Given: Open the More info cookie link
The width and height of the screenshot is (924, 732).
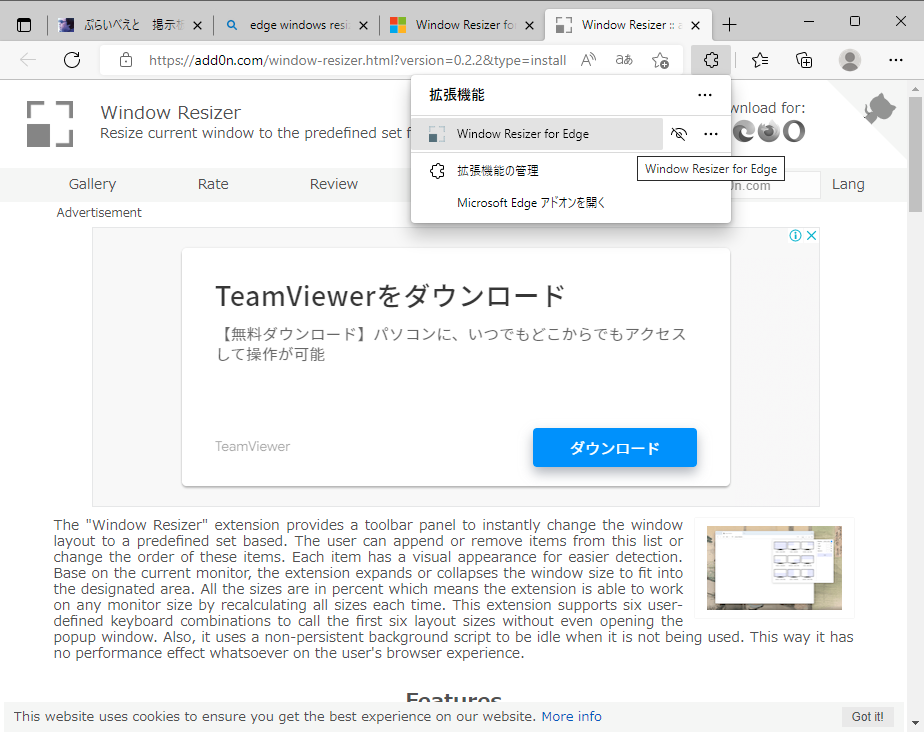Looking at the screenshot, I should [x=571, y=716].
